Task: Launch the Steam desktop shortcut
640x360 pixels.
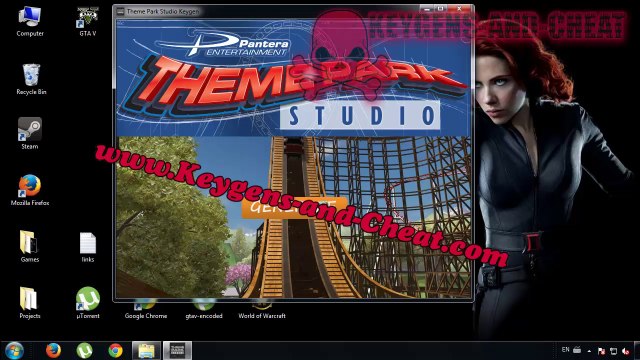Action: (30, 133)
